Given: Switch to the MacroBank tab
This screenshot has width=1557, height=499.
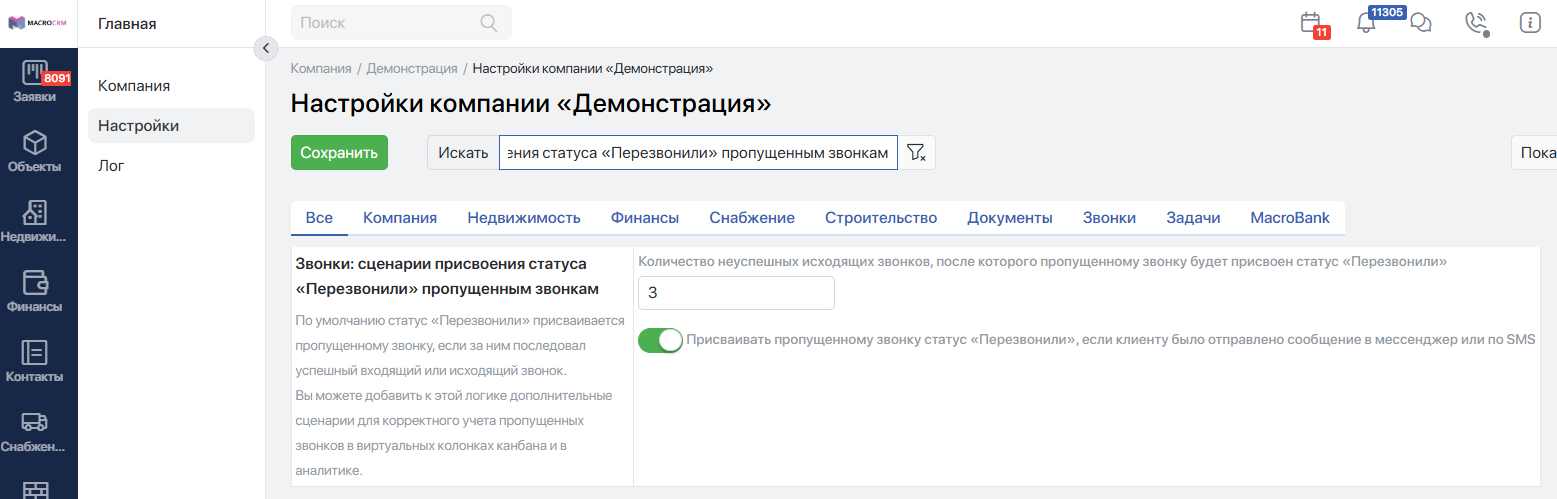Looking at the screenshot, I should point(1290,218).
